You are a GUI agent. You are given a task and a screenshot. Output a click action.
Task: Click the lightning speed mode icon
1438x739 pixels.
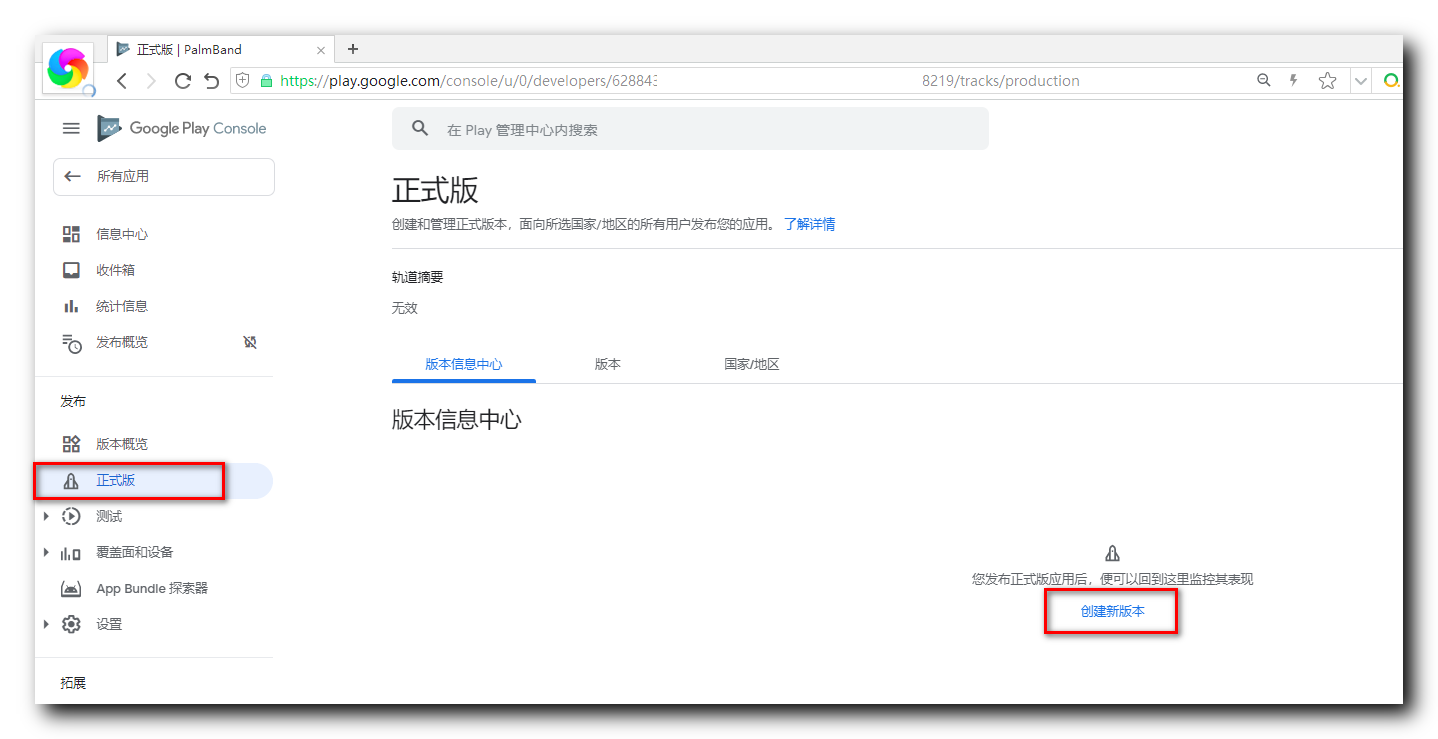(x=1294, y=81)
